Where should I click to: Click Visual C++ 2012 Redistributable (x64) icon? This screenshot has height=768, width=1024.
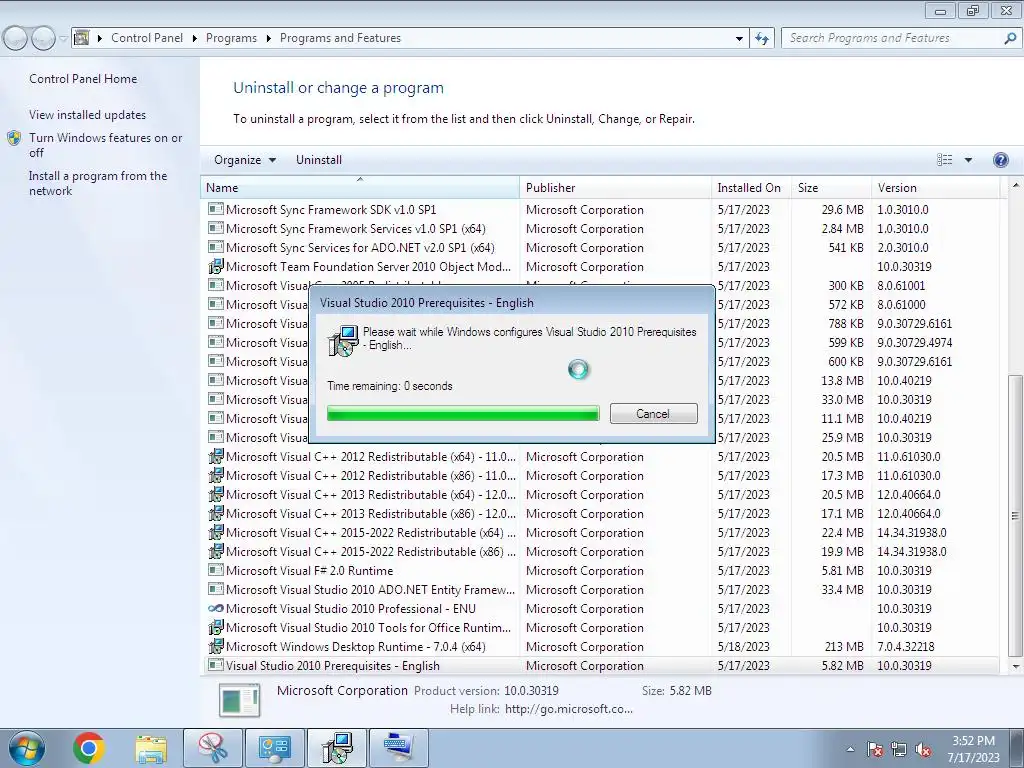pos(216,456)
